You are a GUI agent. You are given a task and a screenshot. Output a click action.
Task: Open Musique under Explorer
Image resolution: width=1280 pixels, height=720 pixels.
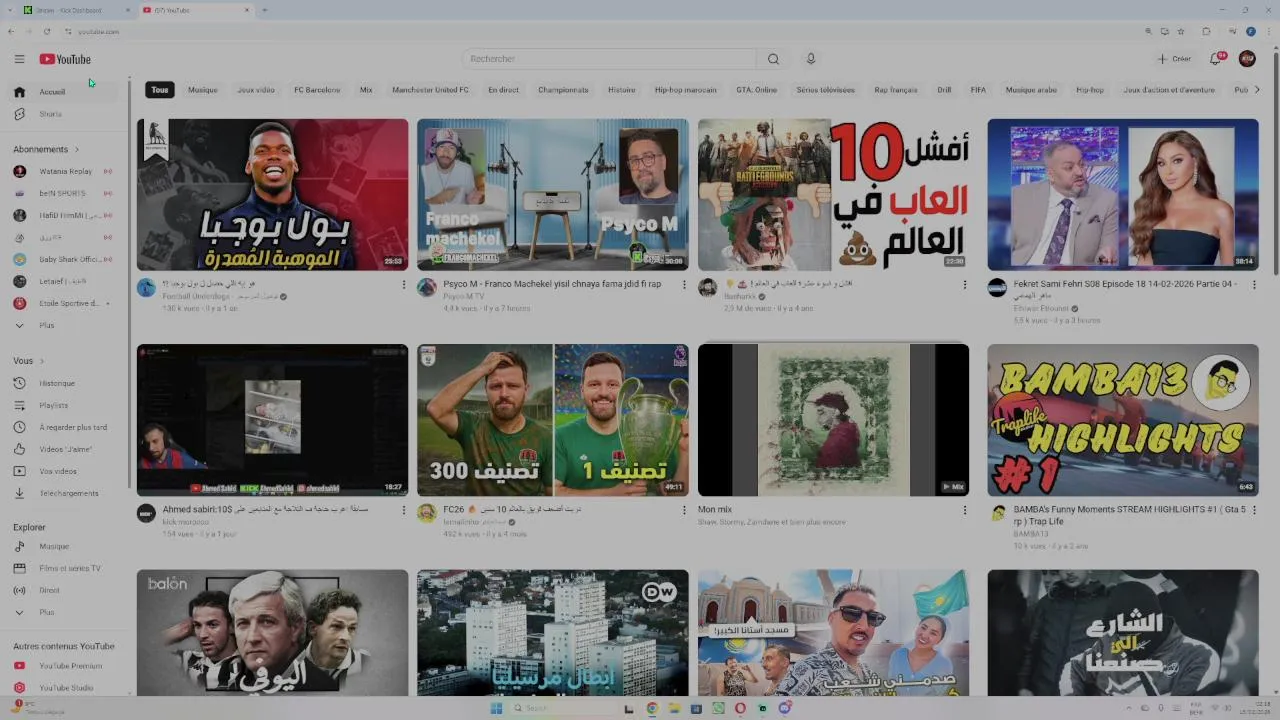coord(65,546)
